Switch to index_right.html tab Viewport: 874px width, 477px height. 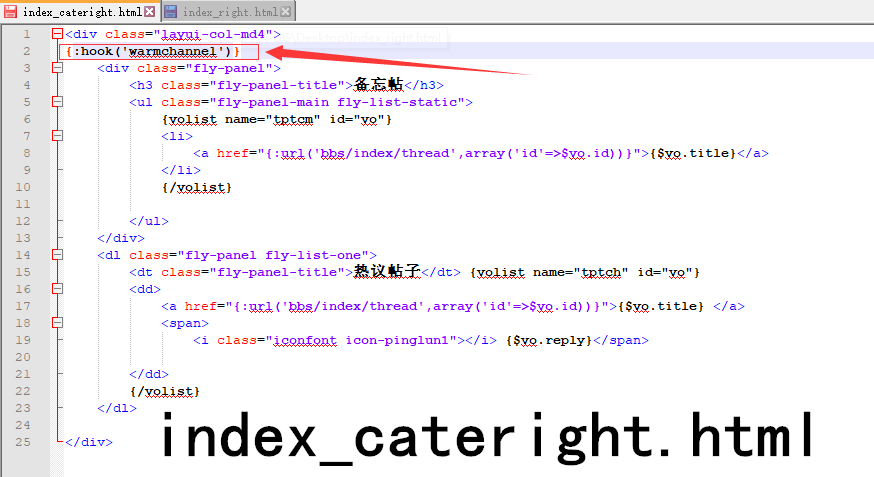(229, 12)
